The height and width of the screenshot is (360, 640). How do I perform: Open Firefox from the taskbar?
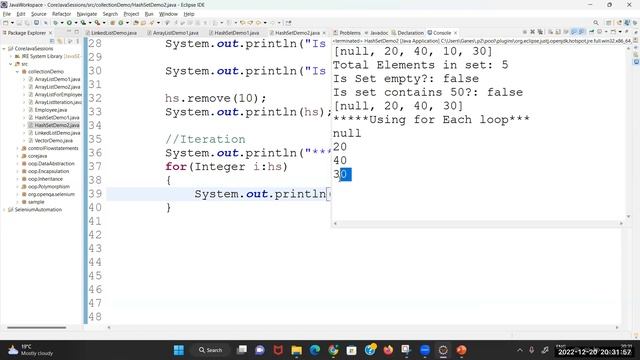[388, 350]
